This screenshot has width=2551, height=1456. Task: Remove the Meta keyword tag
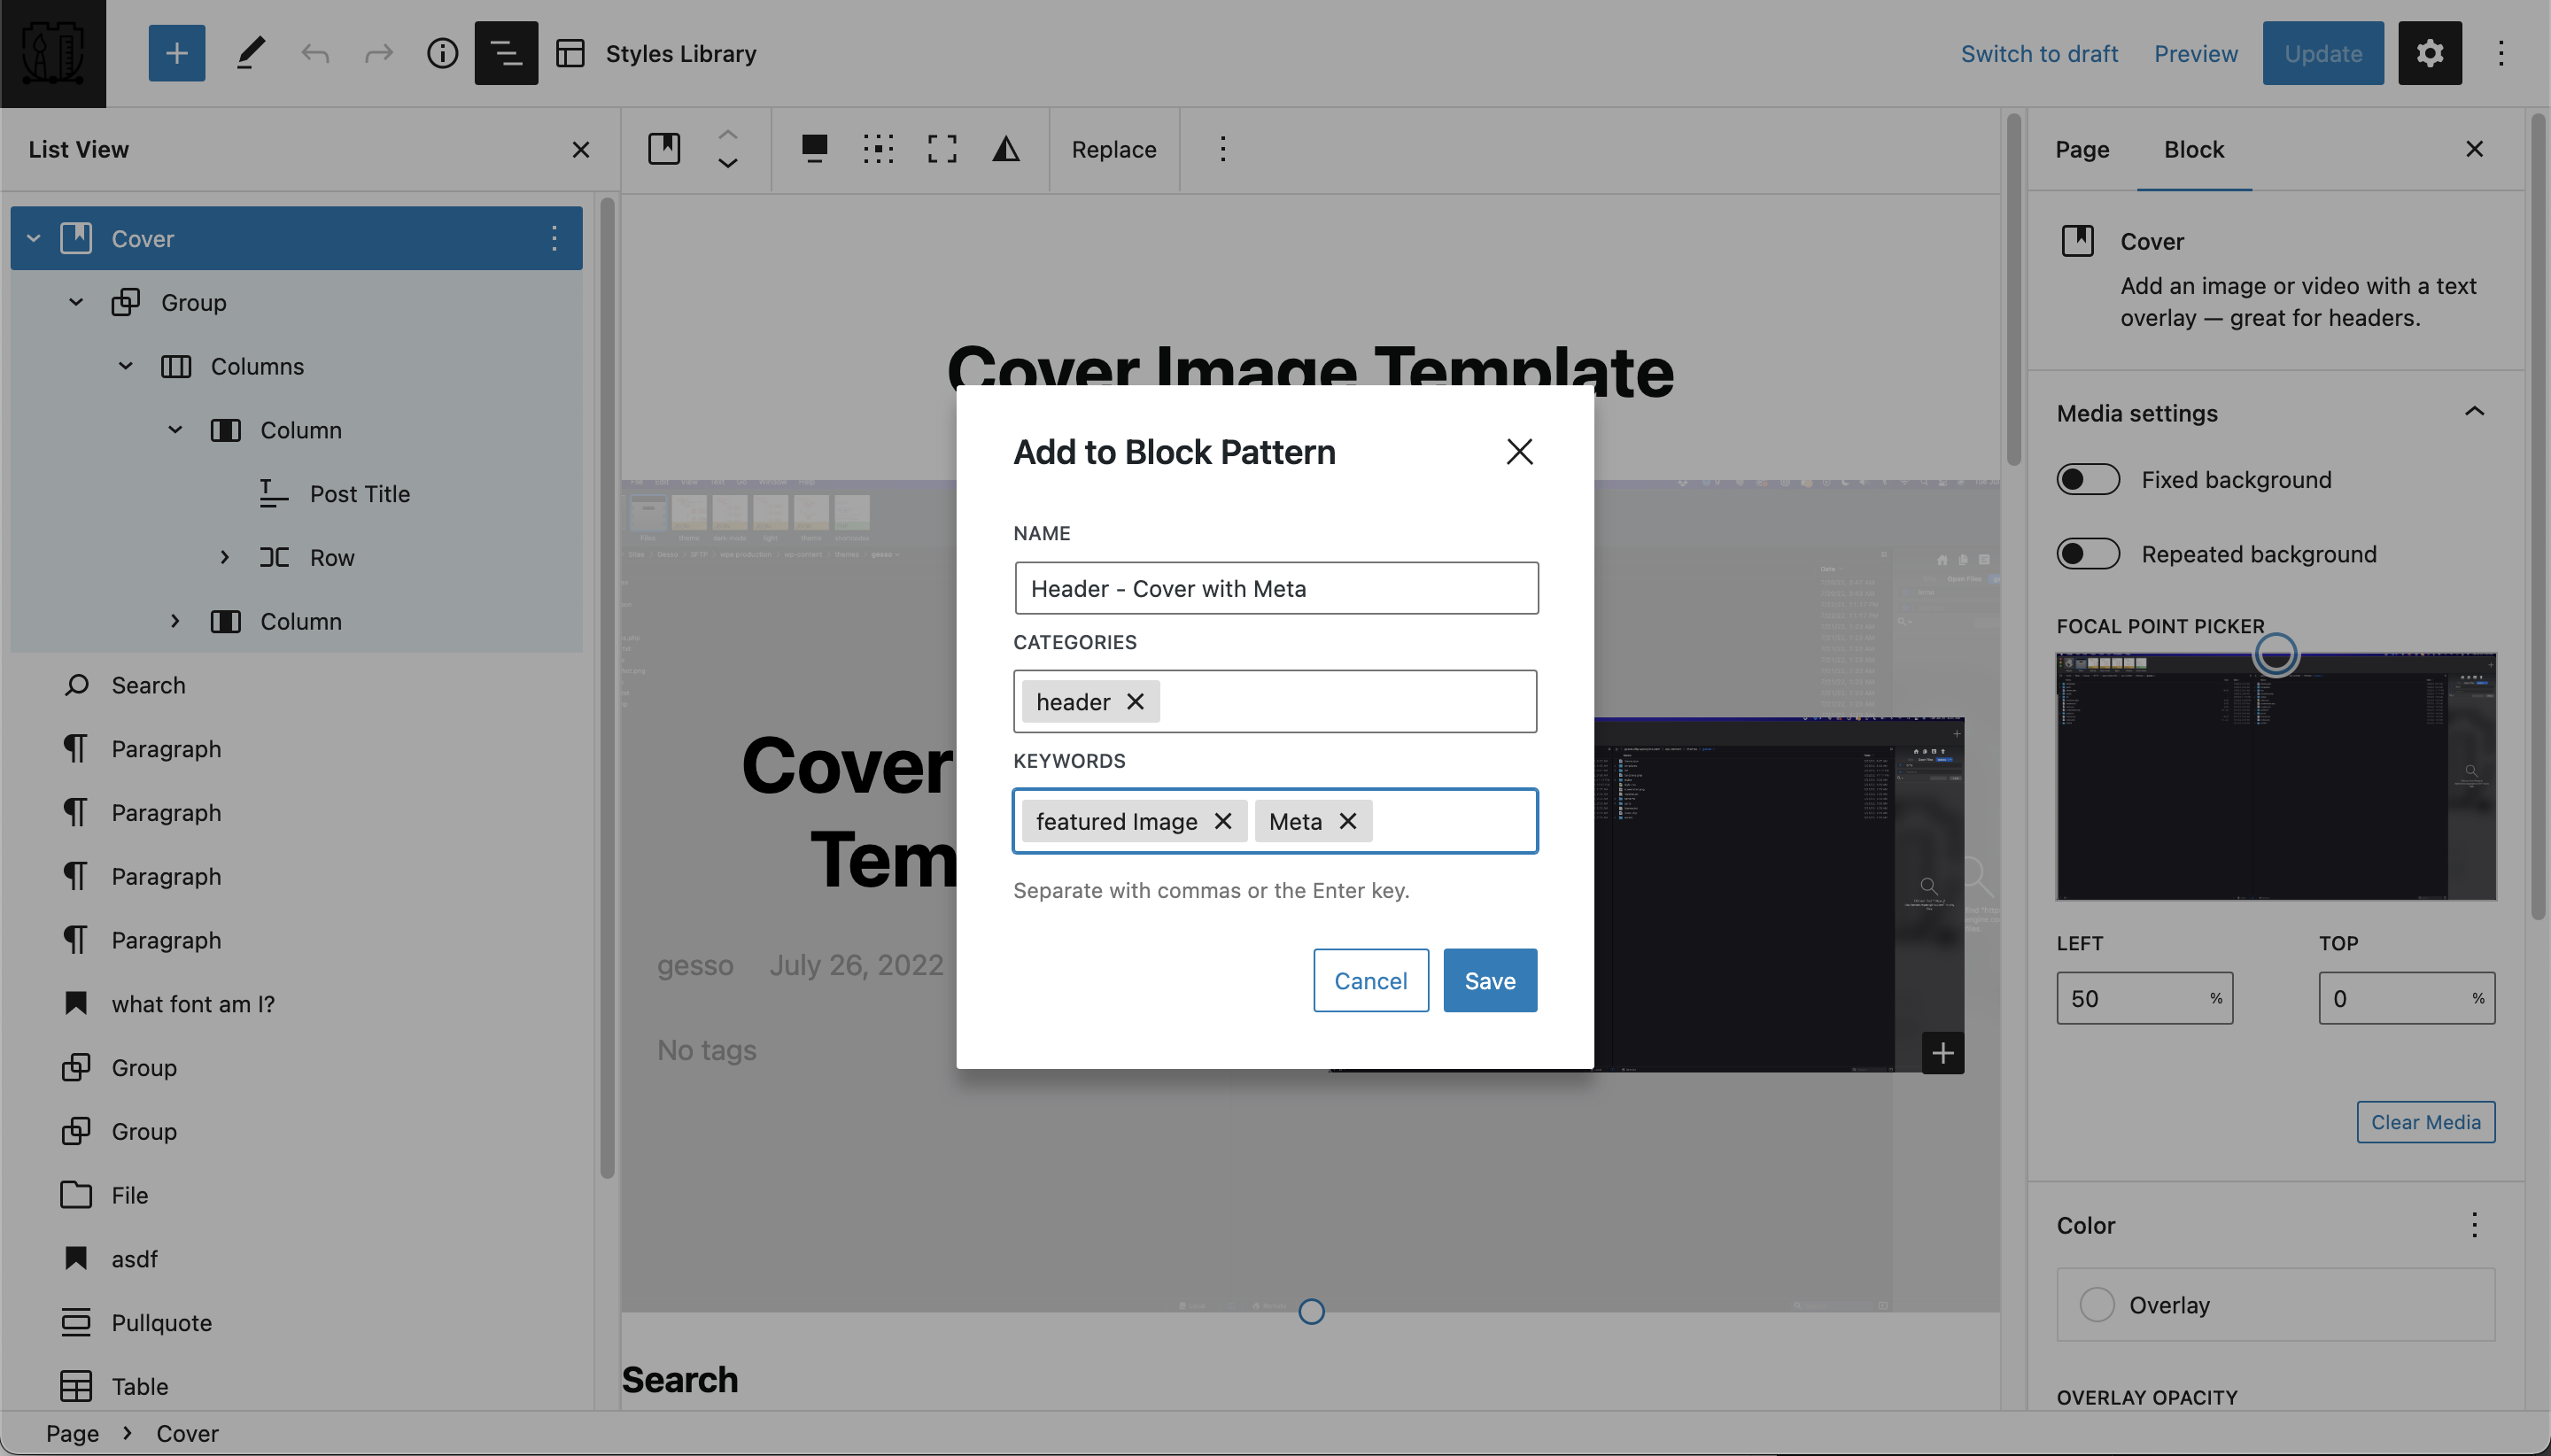[1347, 821]
